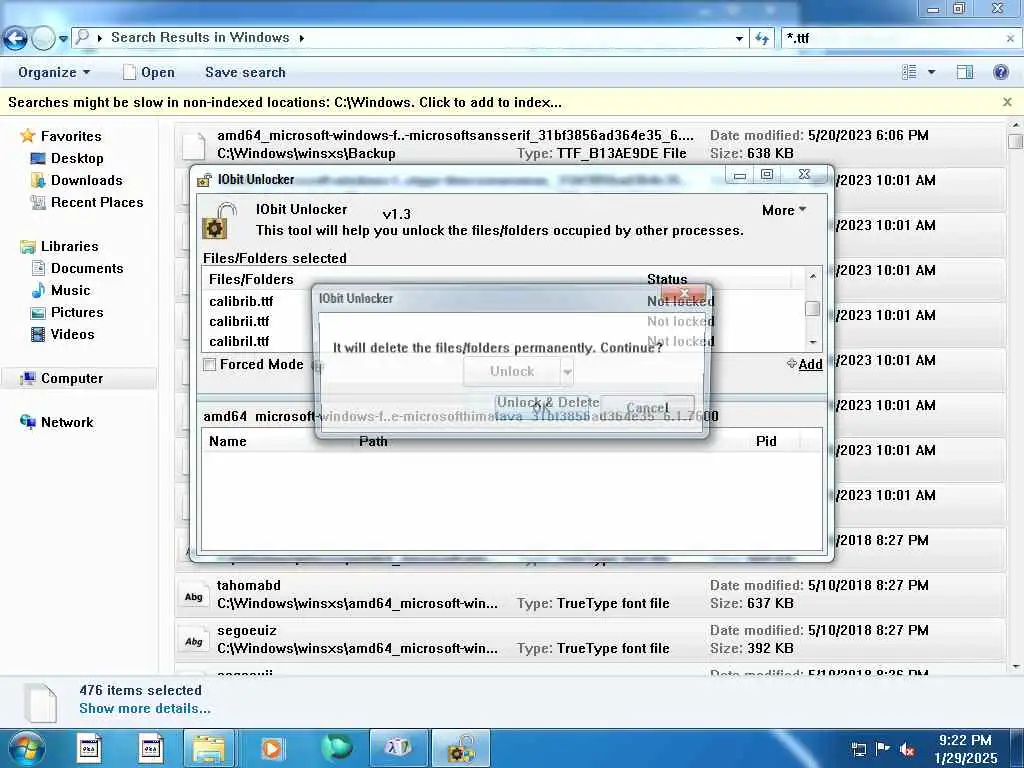1024x768 pixels.
Task: Open the address bar previous locations dropdown
Action: pyautogui.click(x=739, y=39)
